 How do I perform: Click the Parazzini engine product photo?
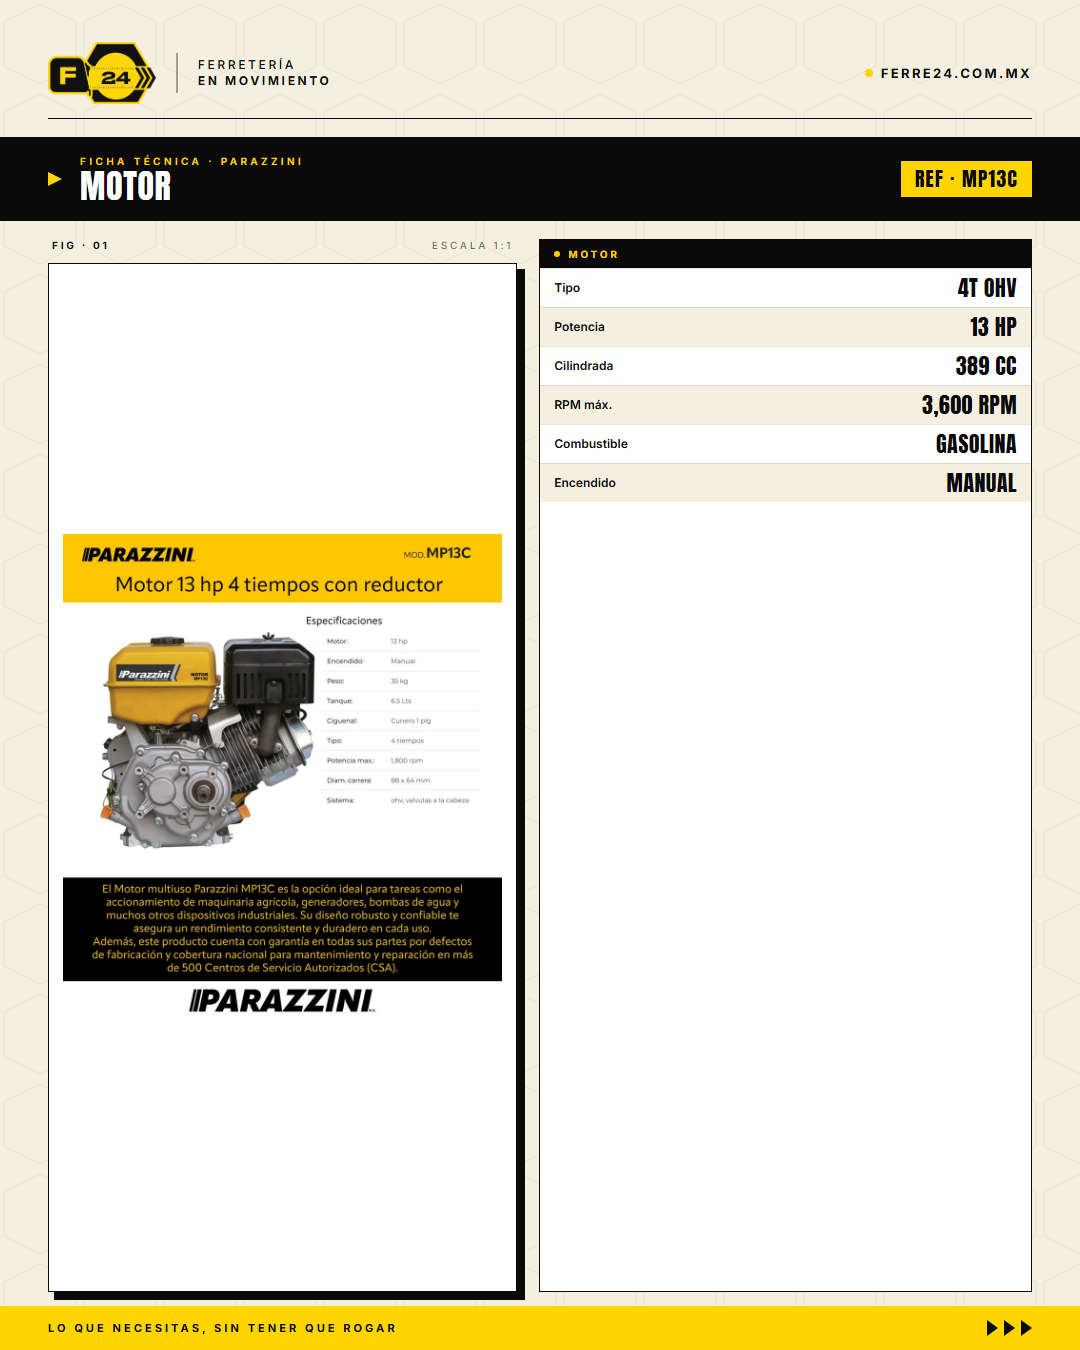pyautogui.click(x=208, y=740)
